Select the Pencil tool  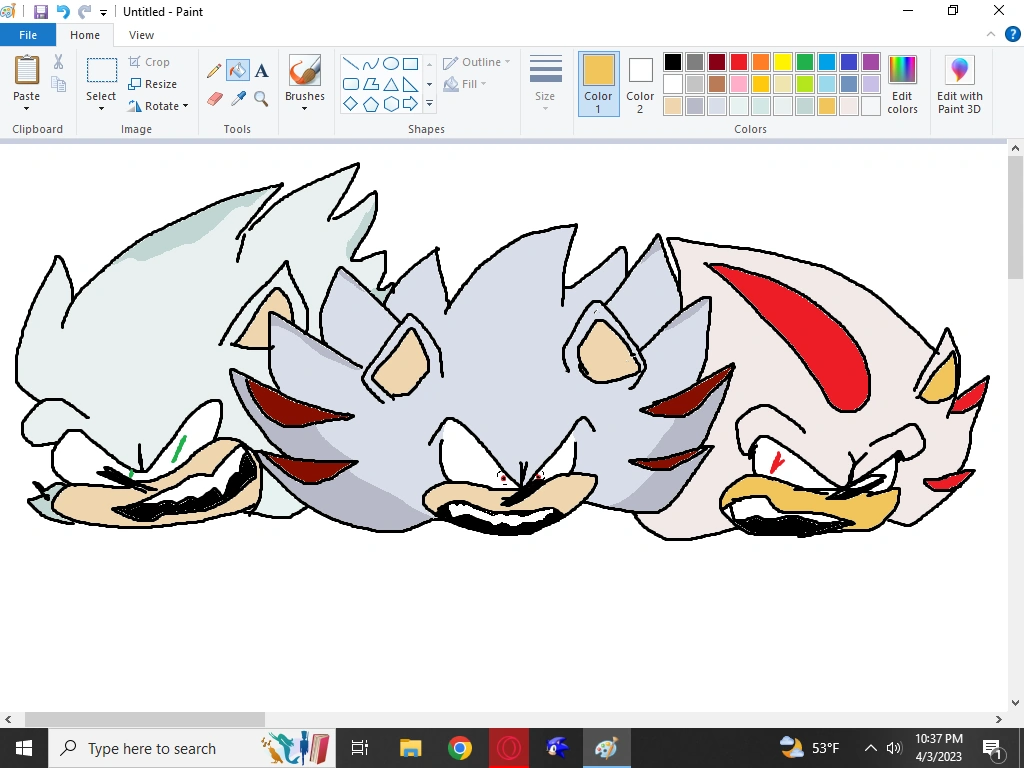tap(214, 71)
